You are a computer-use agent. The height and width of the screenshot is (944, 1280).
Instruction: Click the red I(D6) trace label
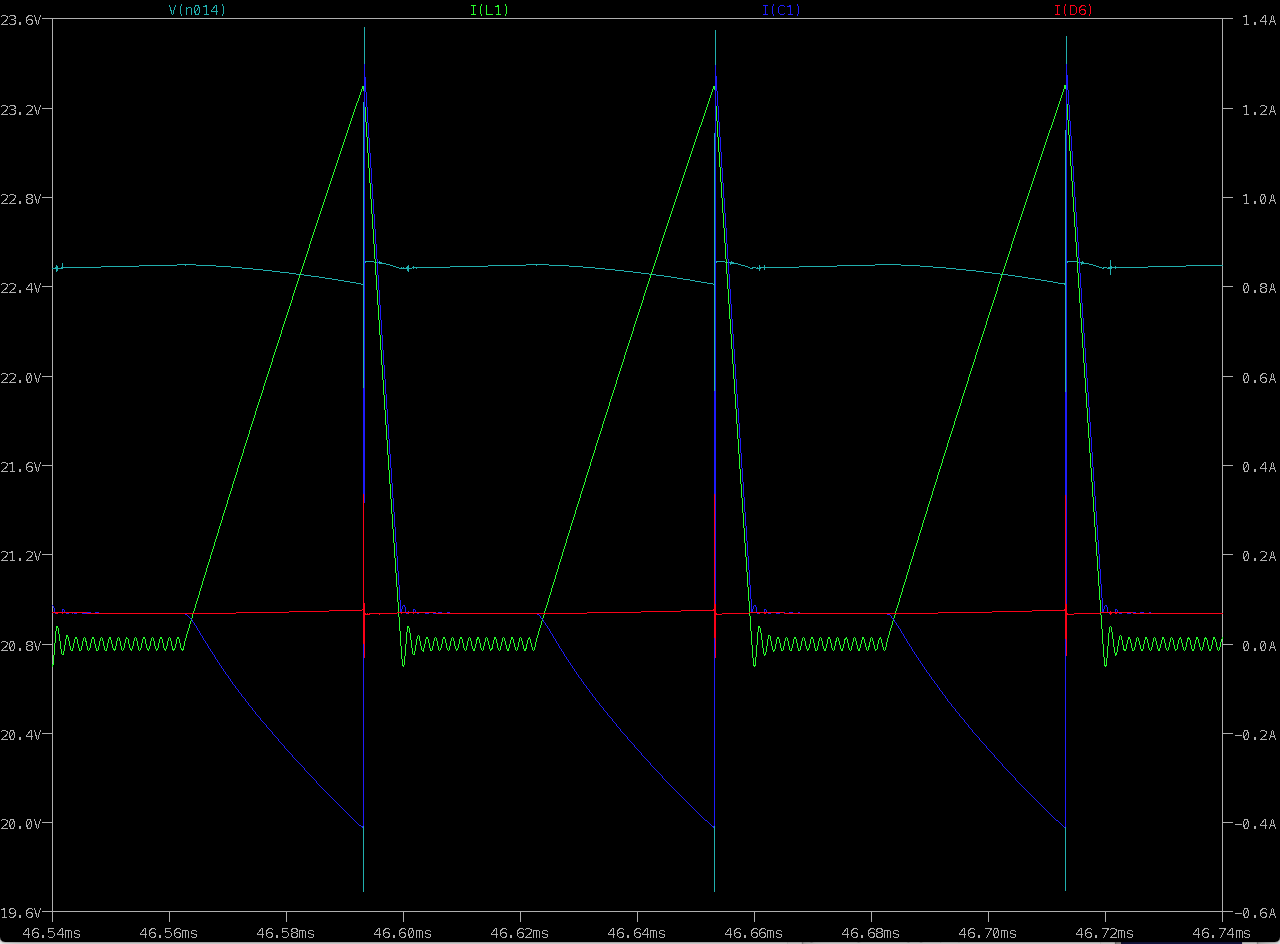point(1074,10)
